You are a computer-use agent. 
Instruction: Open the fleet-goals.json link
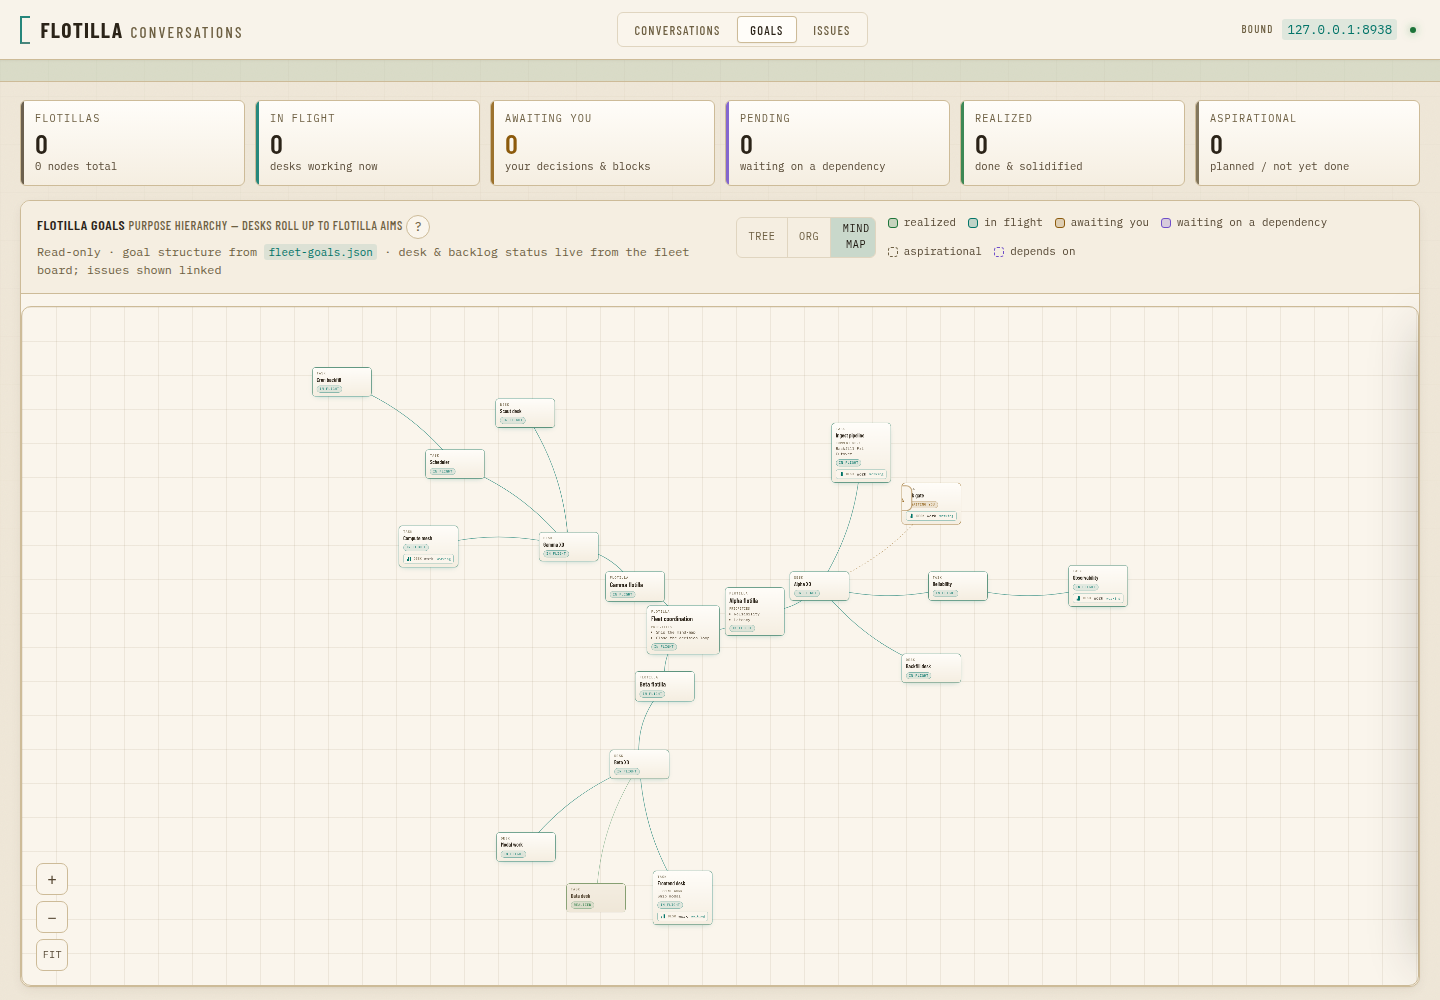pos(321,252)
